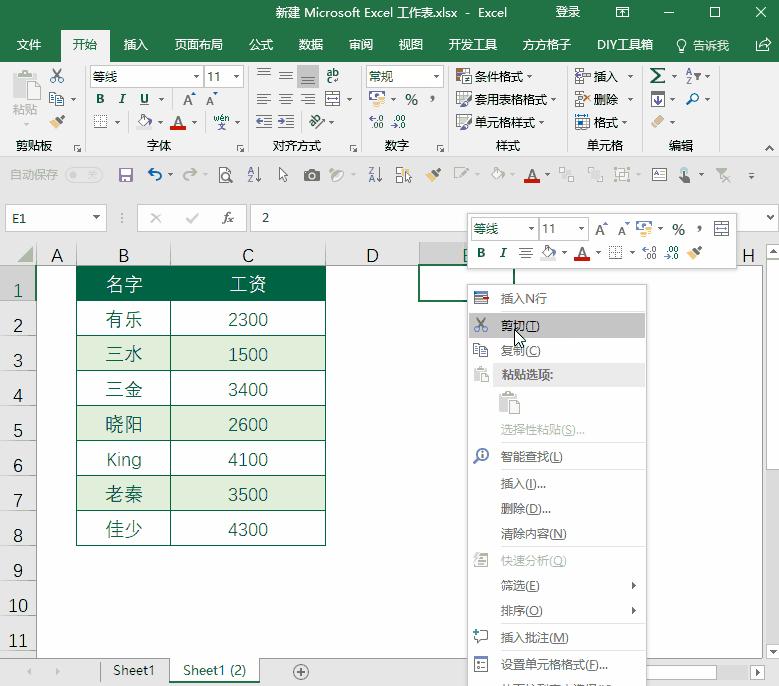Open the font name dropdown in the ribbon

(x=196, y=77)
